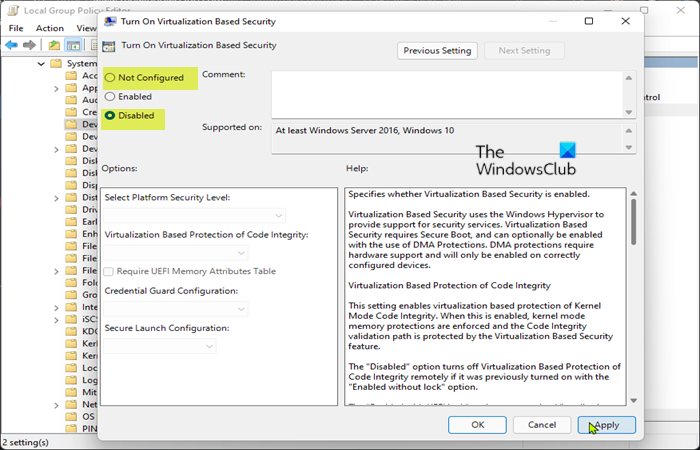
Task: Click the grey Forward arrow in the toolbar
Action: 29,45
